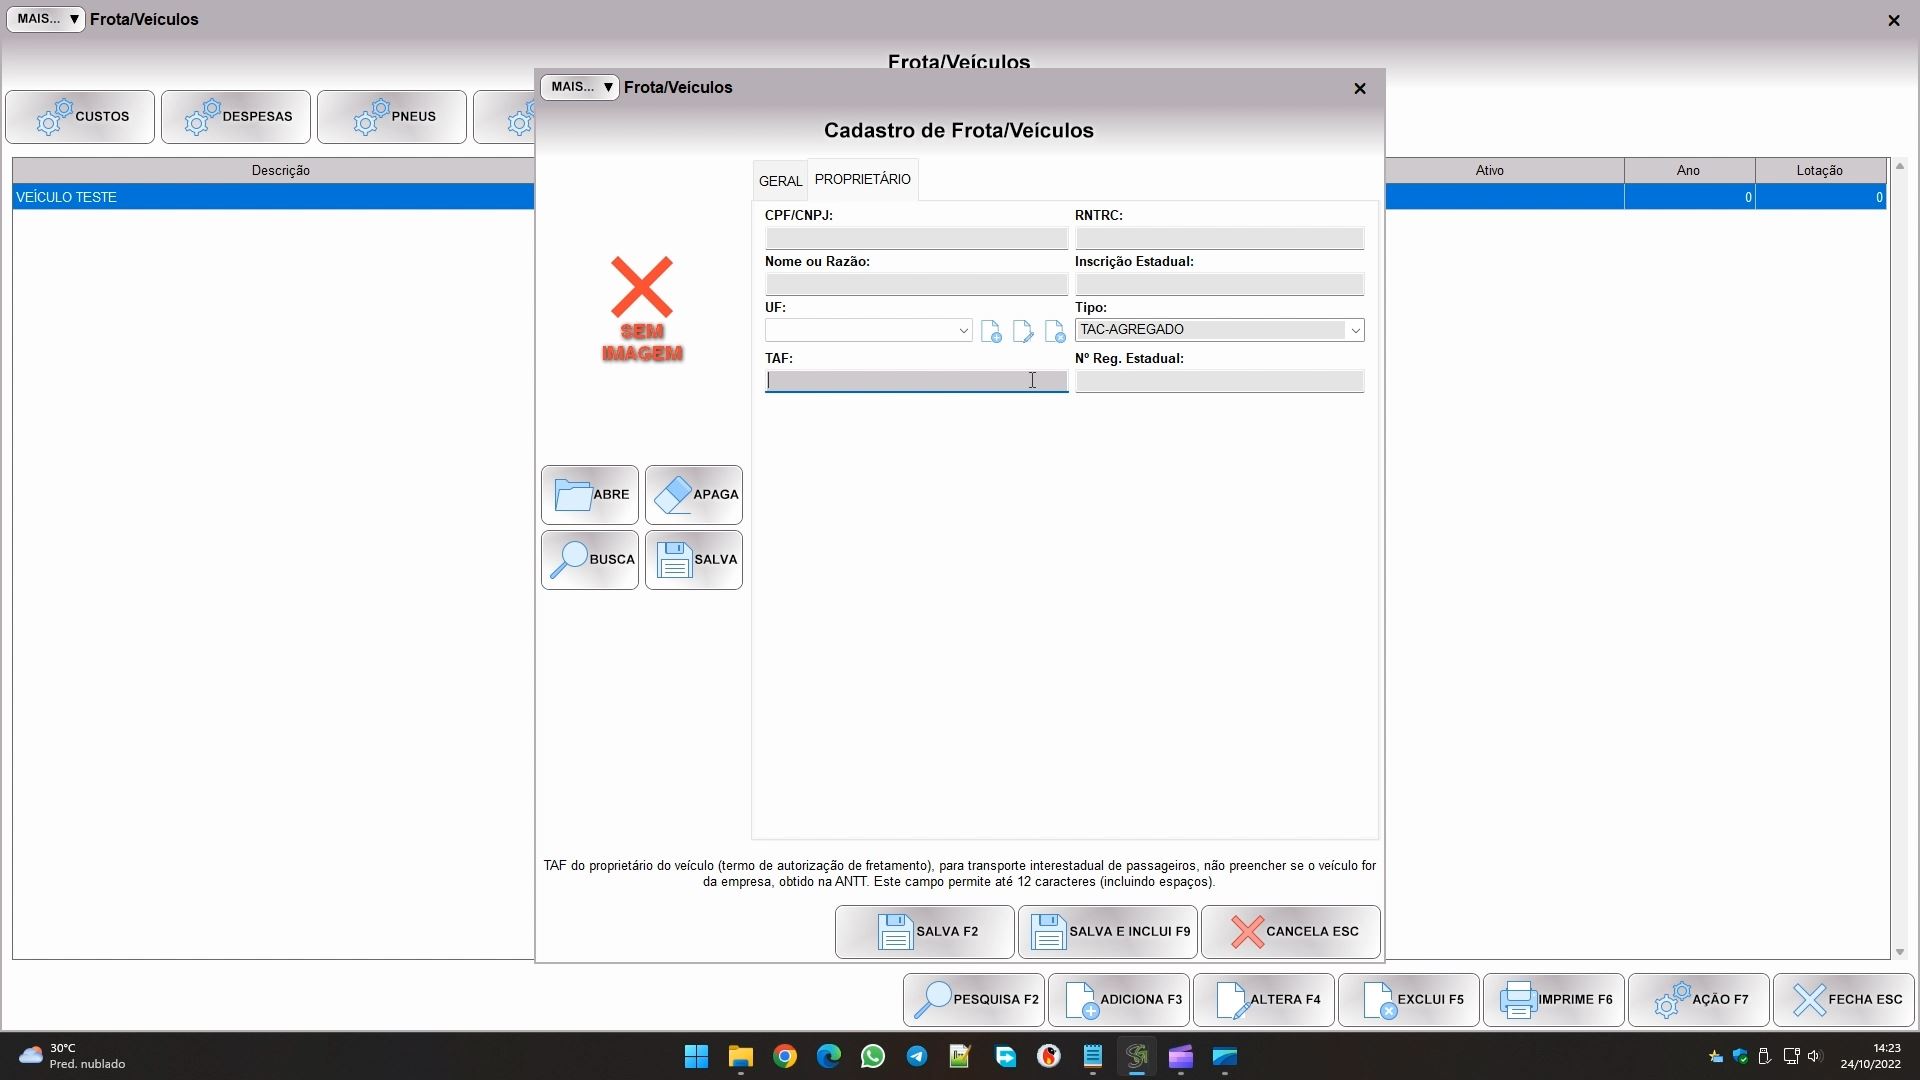The image size is (1920, 1080).
Task: Click the Lotação column header
Action: 1820,171
